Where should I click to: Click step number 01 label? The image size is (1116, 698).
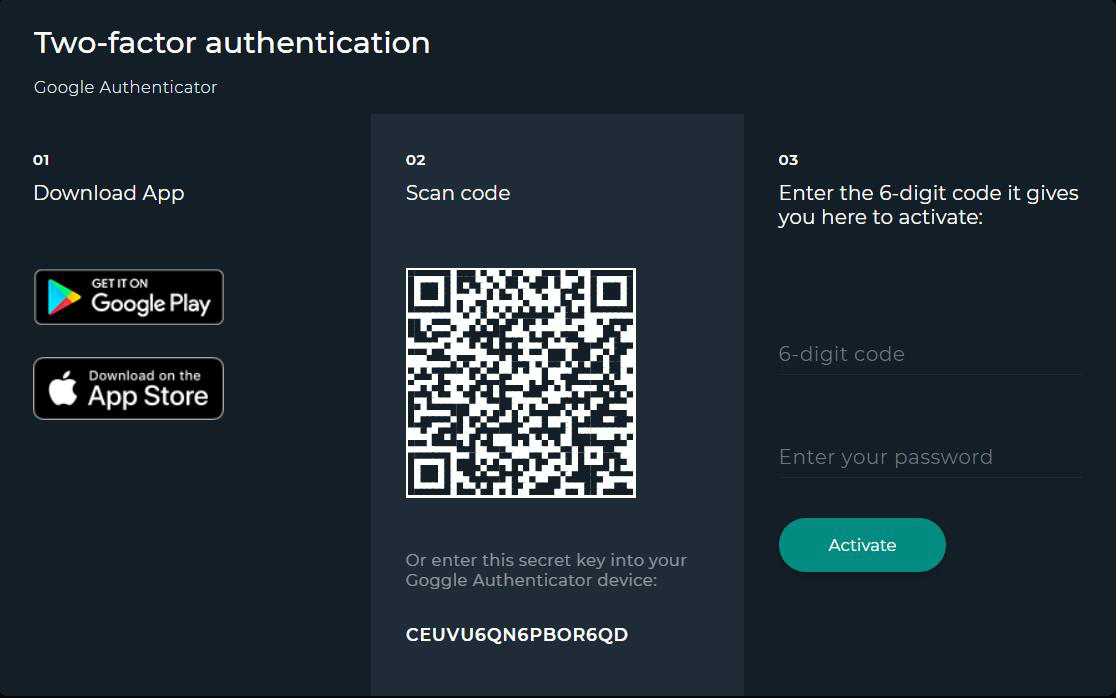[41, 160]
